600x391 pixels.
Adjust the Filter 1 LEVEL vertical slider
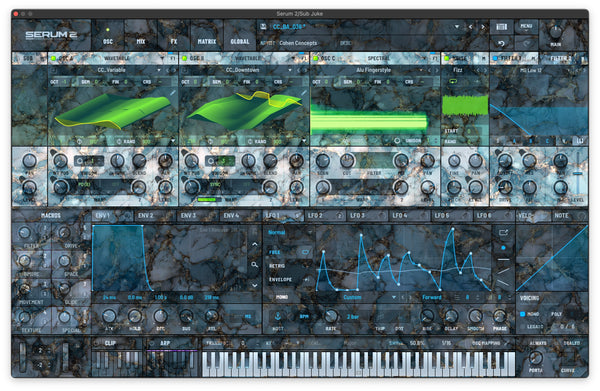(x=577, y=174)
